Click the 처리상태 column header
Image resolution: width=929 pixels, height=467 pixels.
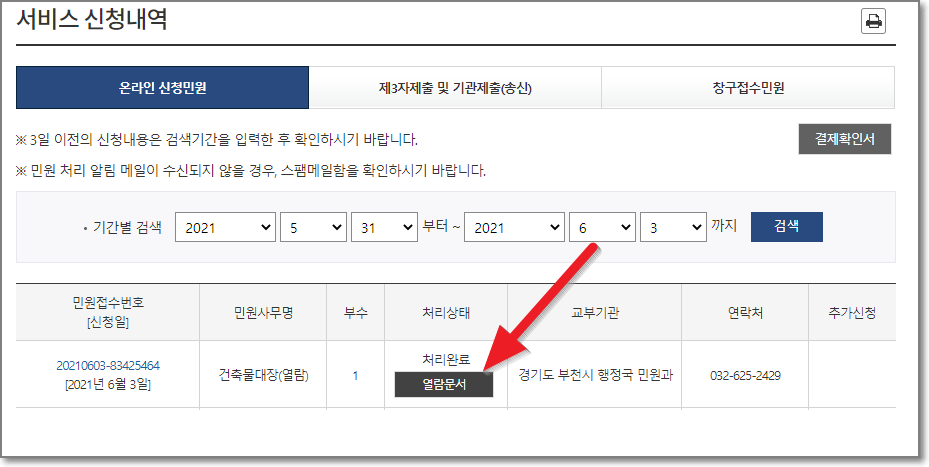(x=446, y=313)
